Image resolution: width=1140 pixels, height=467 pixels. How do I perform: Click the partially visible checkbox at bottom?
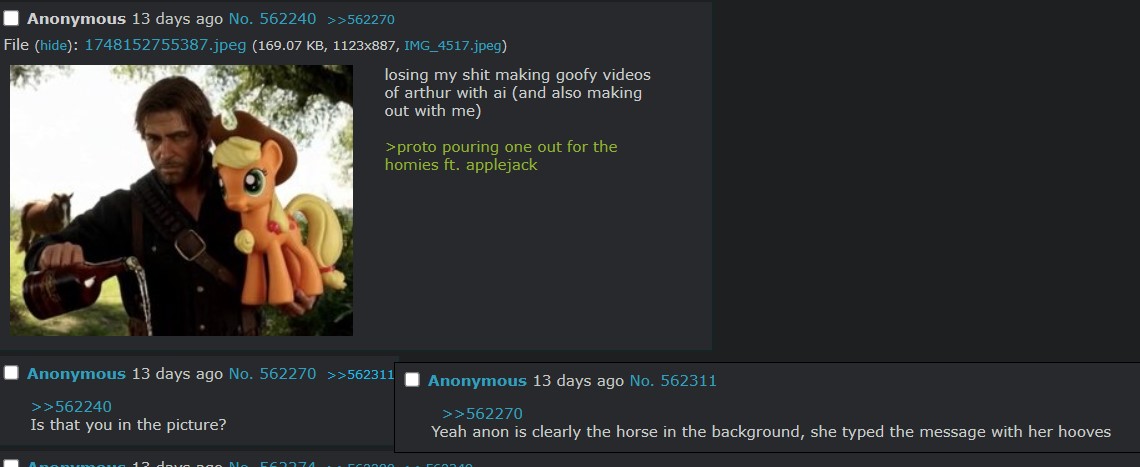tap(11, 463)
